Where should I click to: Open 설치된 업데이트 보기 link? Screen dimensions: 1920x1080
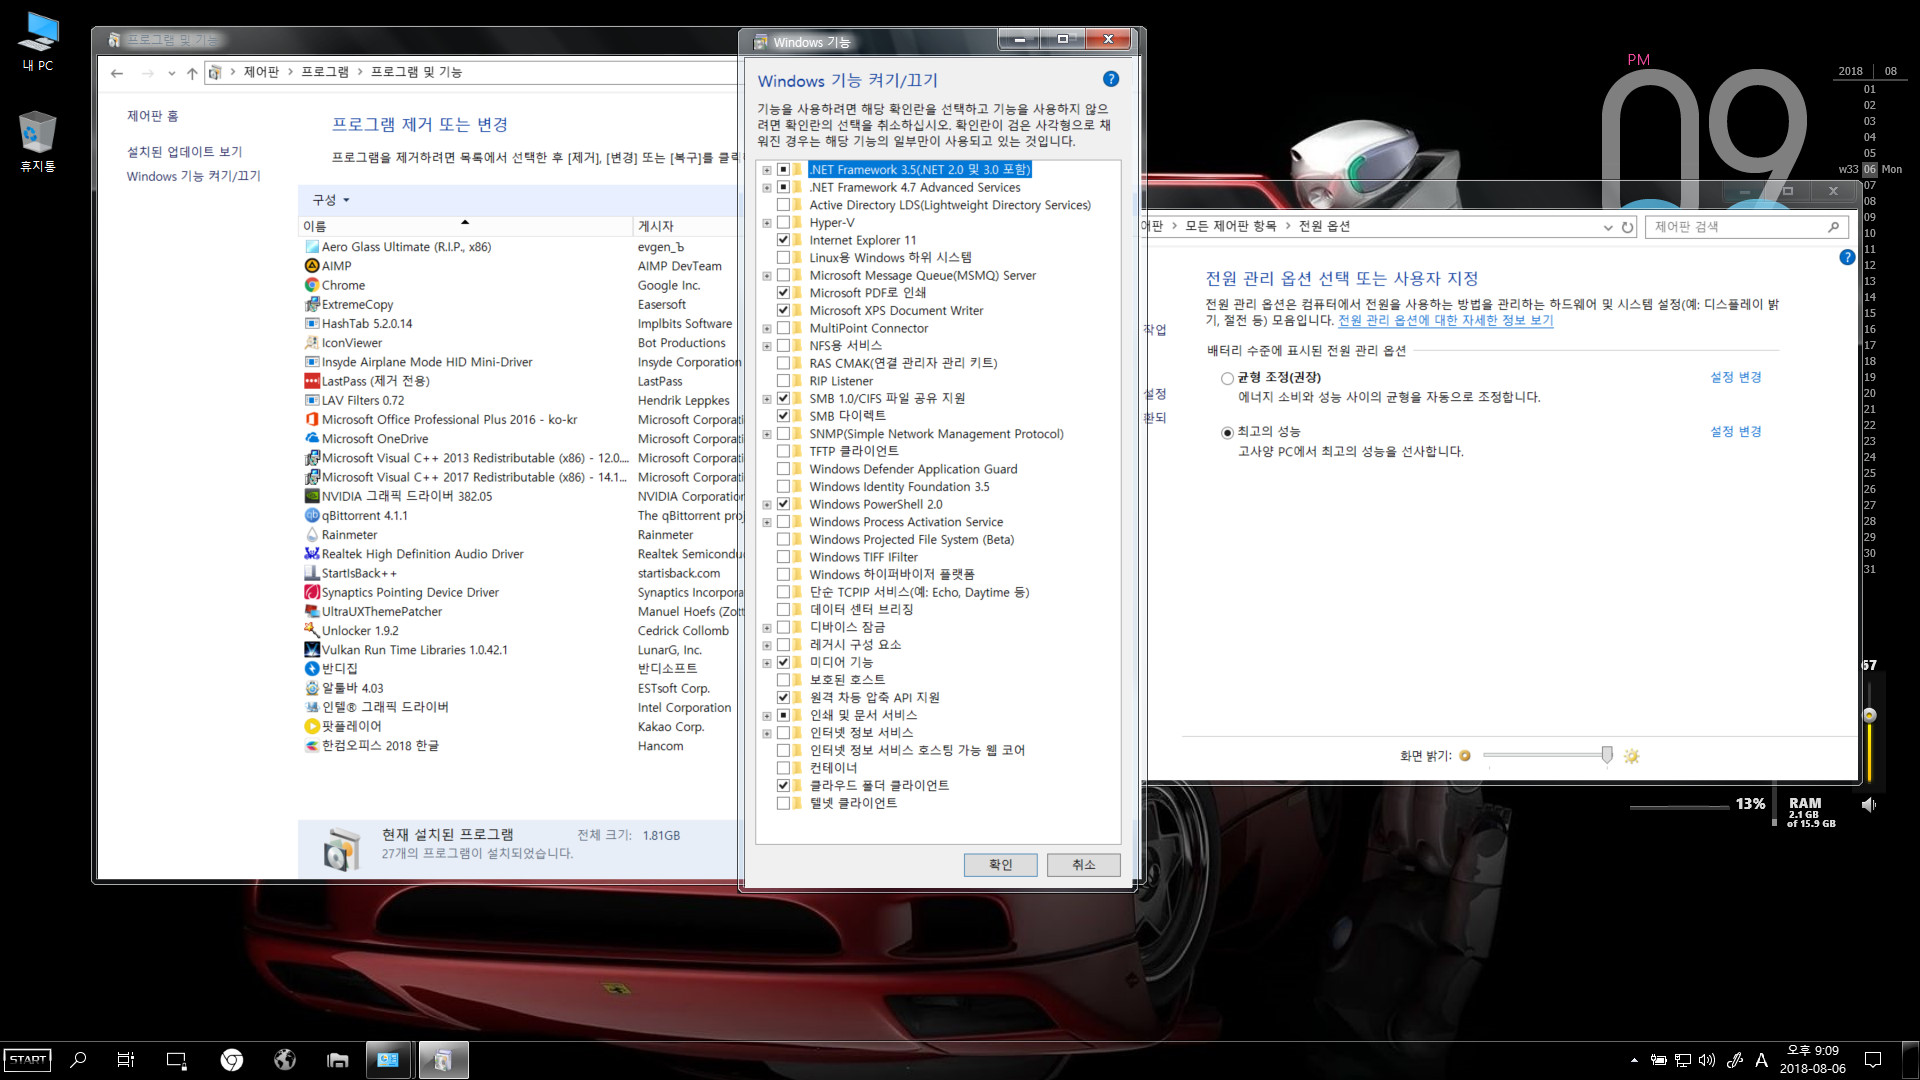[184, 152]
